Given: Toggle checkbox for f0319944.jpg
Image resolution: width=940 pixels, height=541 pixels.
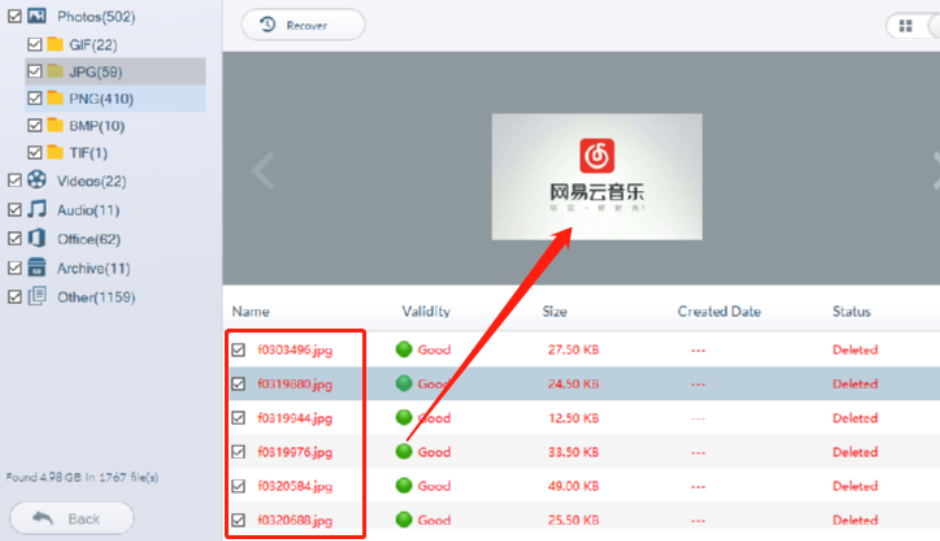Looking at the screenshot, I should [x=239, y=418].
